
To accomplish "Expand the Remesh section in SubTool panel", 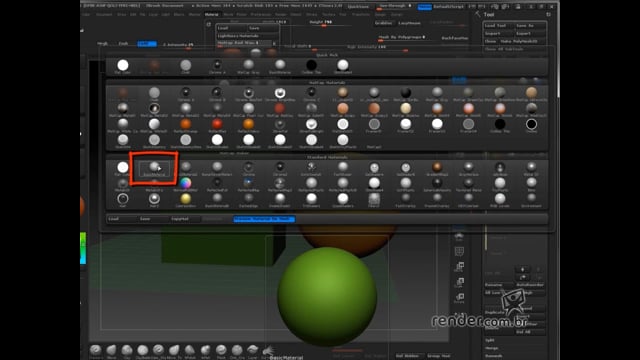I will click(x=493, y=356).
